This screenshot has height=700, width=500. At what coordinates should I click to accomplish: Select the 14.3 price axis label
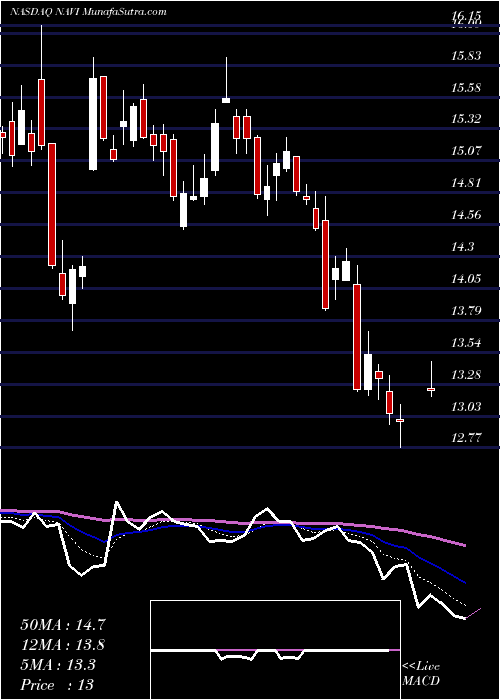pos(463,247)
